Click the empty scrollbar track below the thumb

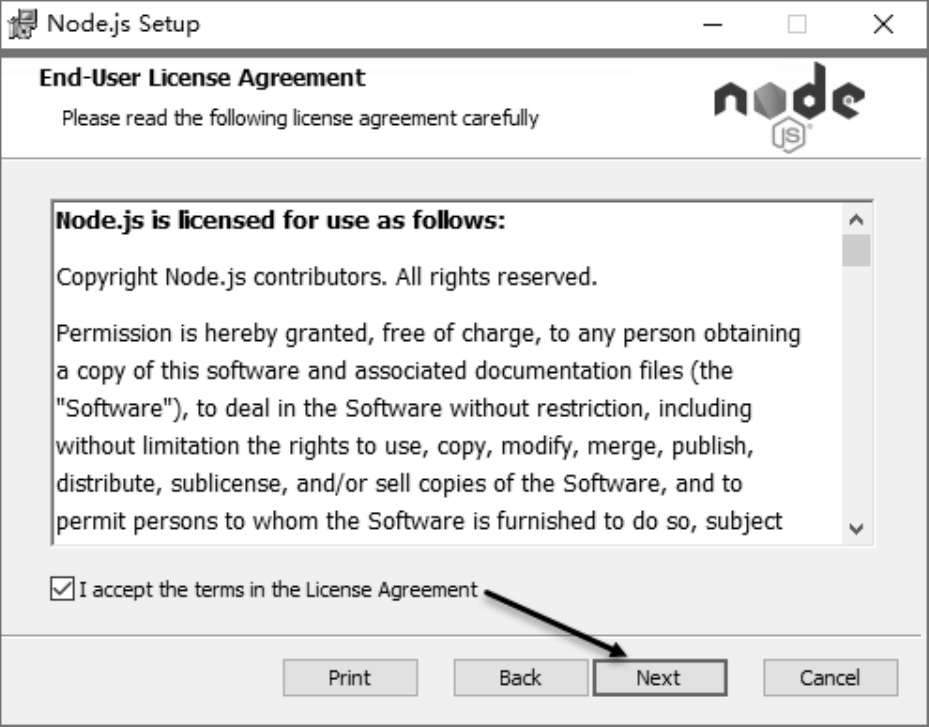[855, 400]
